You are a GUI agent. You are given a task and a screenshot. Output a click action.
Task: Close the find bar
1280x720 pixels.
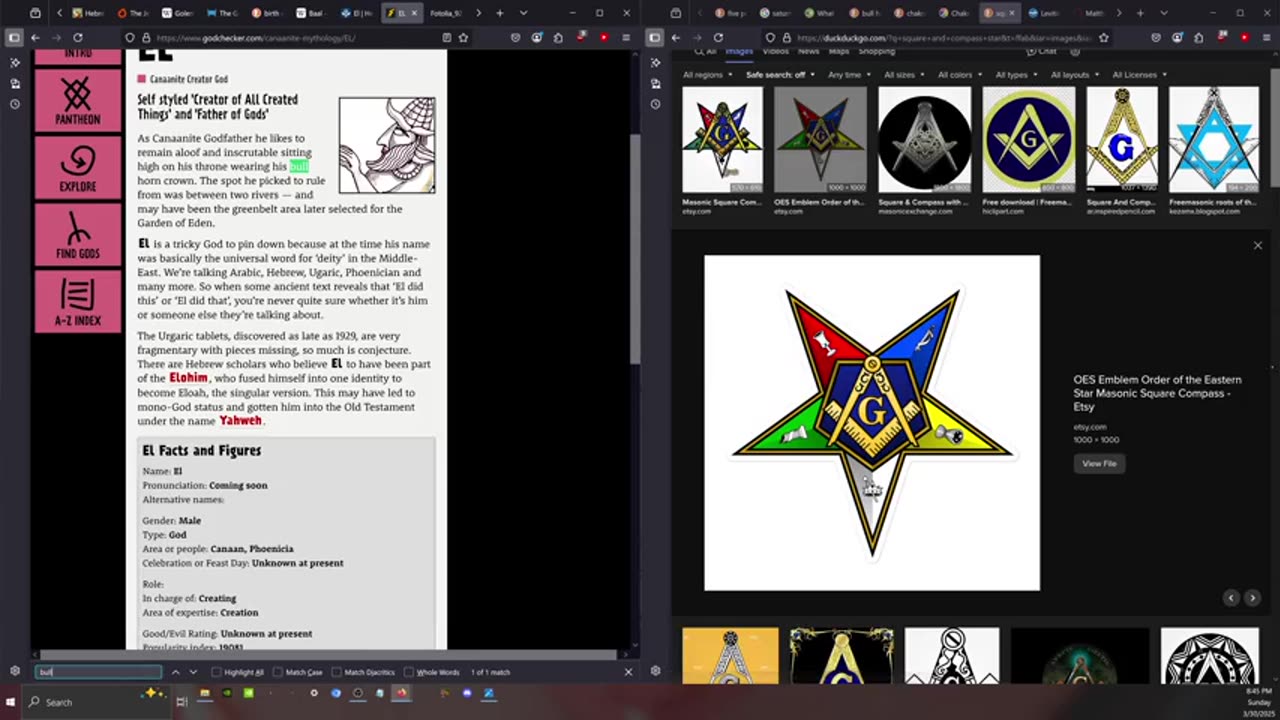[x=628, y=672]
